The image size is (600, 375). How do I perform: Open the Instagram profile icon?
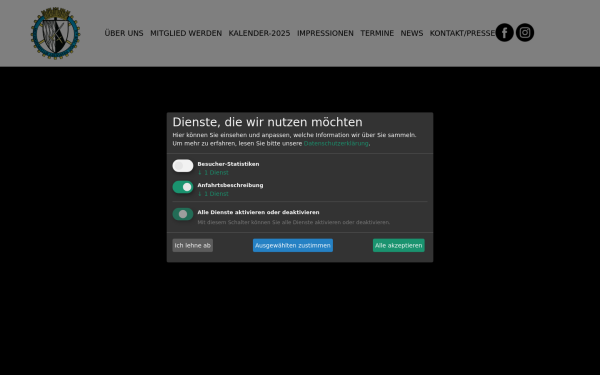tap(525, 33)
